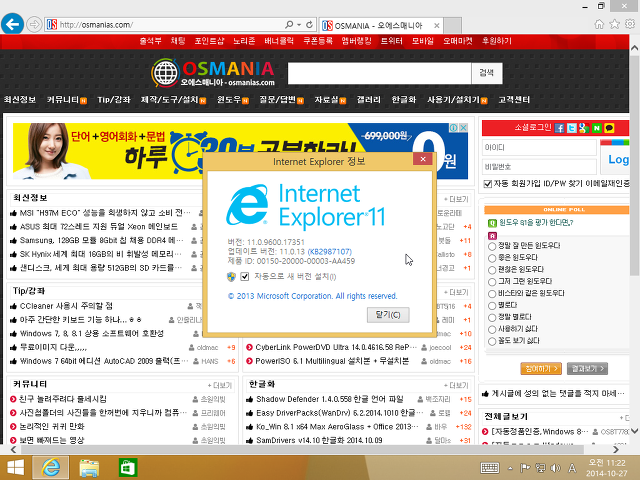This screenshot has height=480, width=640.
Task: Click the browser Forward arrow button
Action: click(34, 24)
